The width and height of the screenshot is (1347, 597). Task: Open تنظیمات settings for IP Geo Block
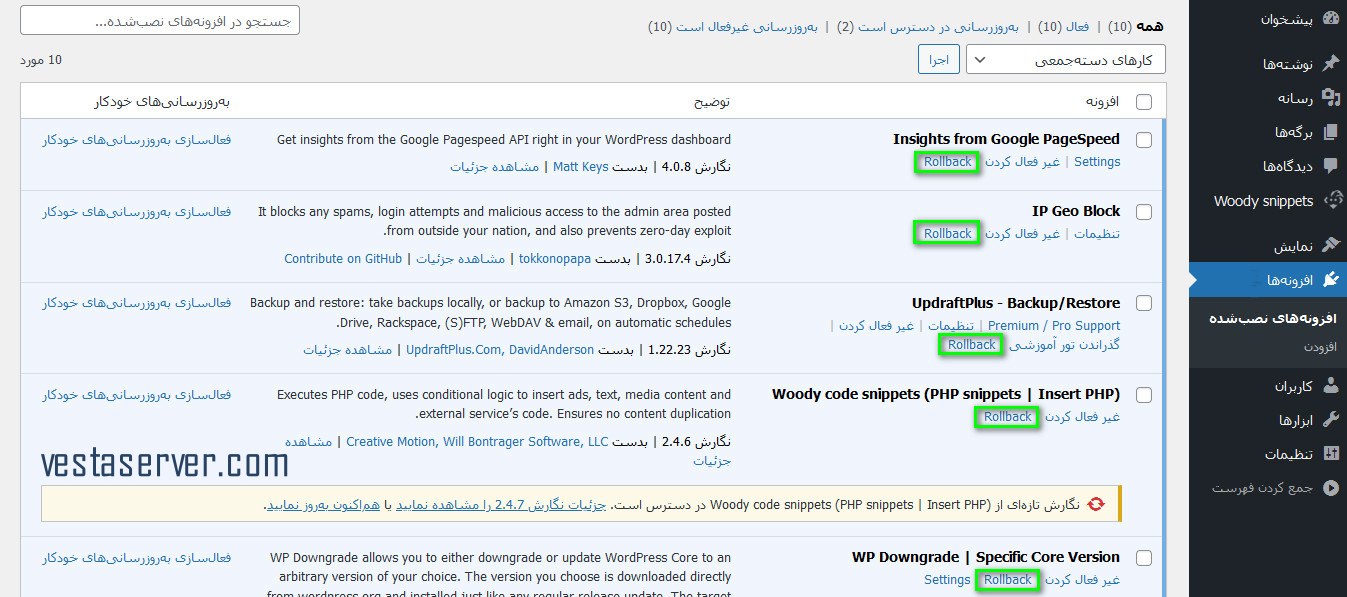(1097, 234)
